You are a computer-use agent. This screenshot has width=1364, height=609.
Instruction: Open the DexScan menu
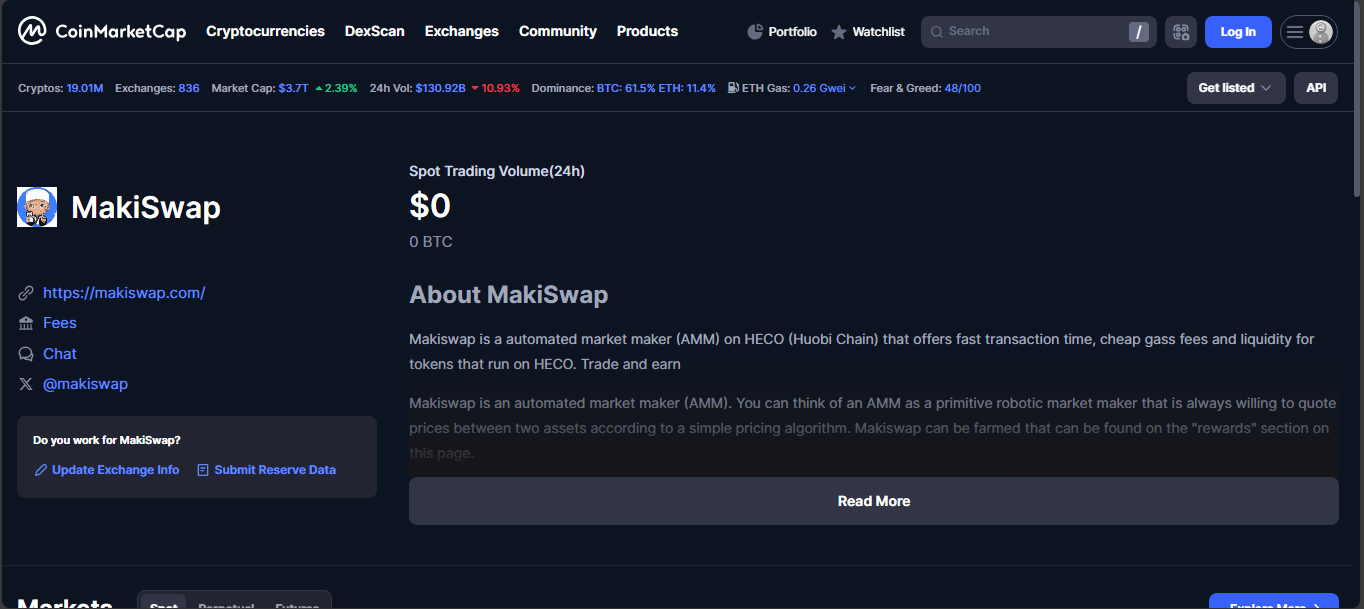tap(375, 32)
